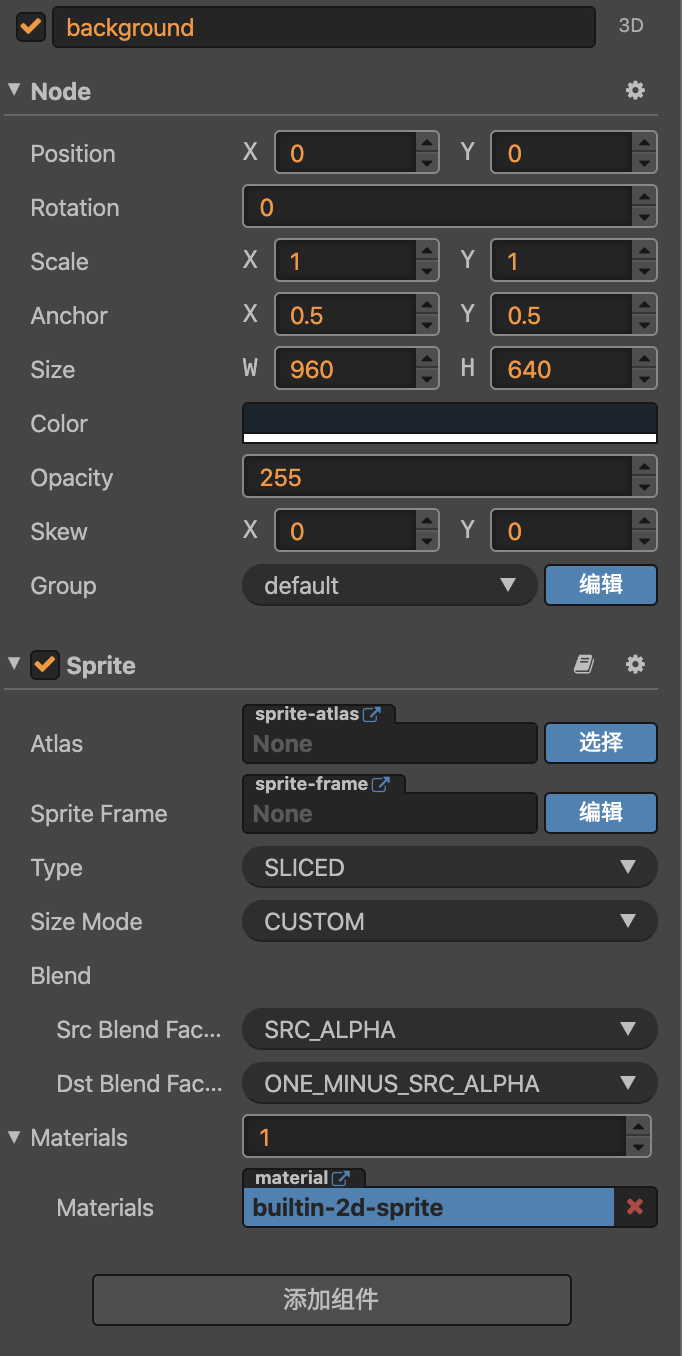Remove the builtin-2d-sprite material with red X
The width and height of the screenshot is (682, 1356).
click(635, 1207)
